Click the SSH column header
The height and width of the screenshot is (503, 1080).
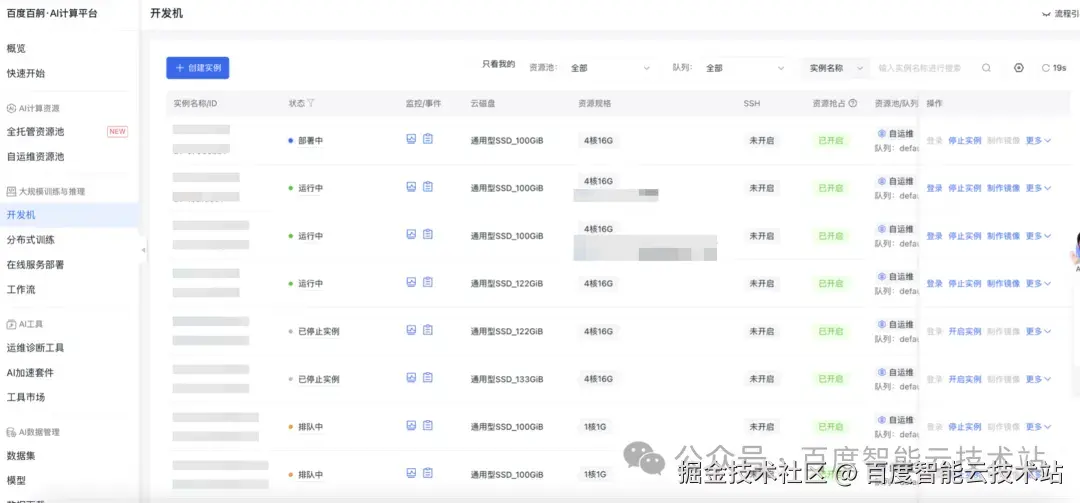point(751,103)
